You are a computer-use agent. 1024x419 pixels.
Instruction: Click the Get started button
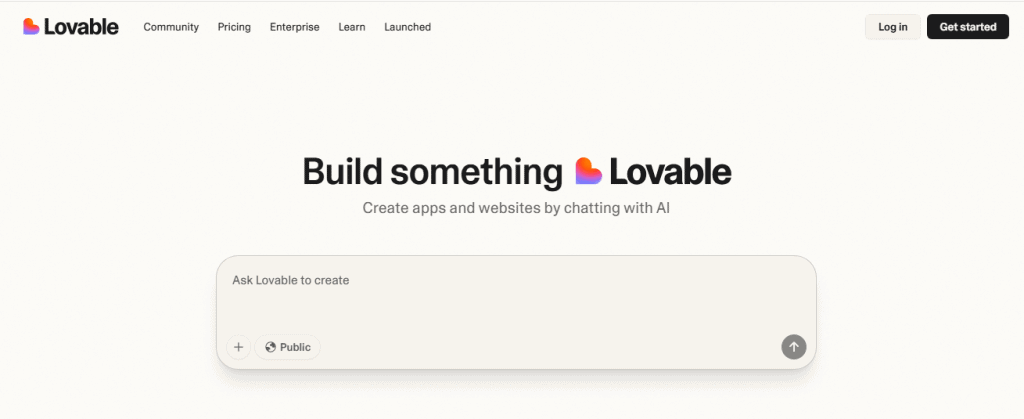968,27
